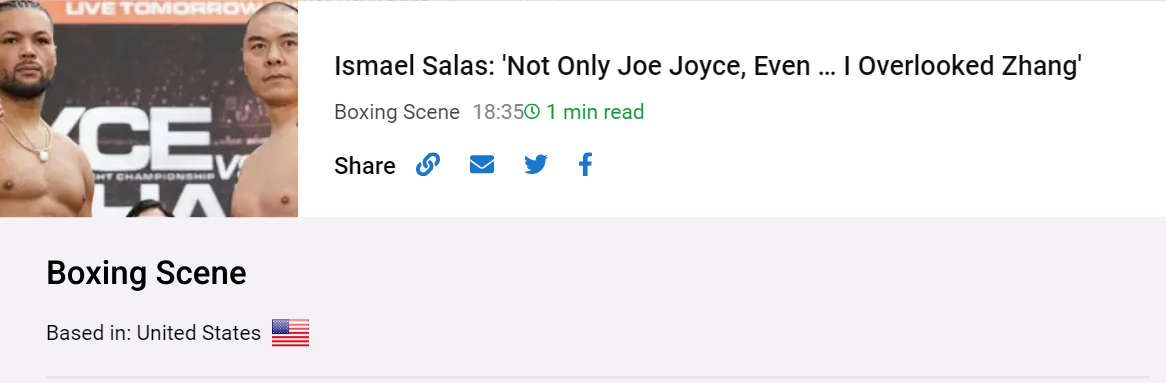Image resolution: width=1166 pixels, height=383 pixels.
Task: Click the '1 min read' label
Action: (x=595, y=112)
